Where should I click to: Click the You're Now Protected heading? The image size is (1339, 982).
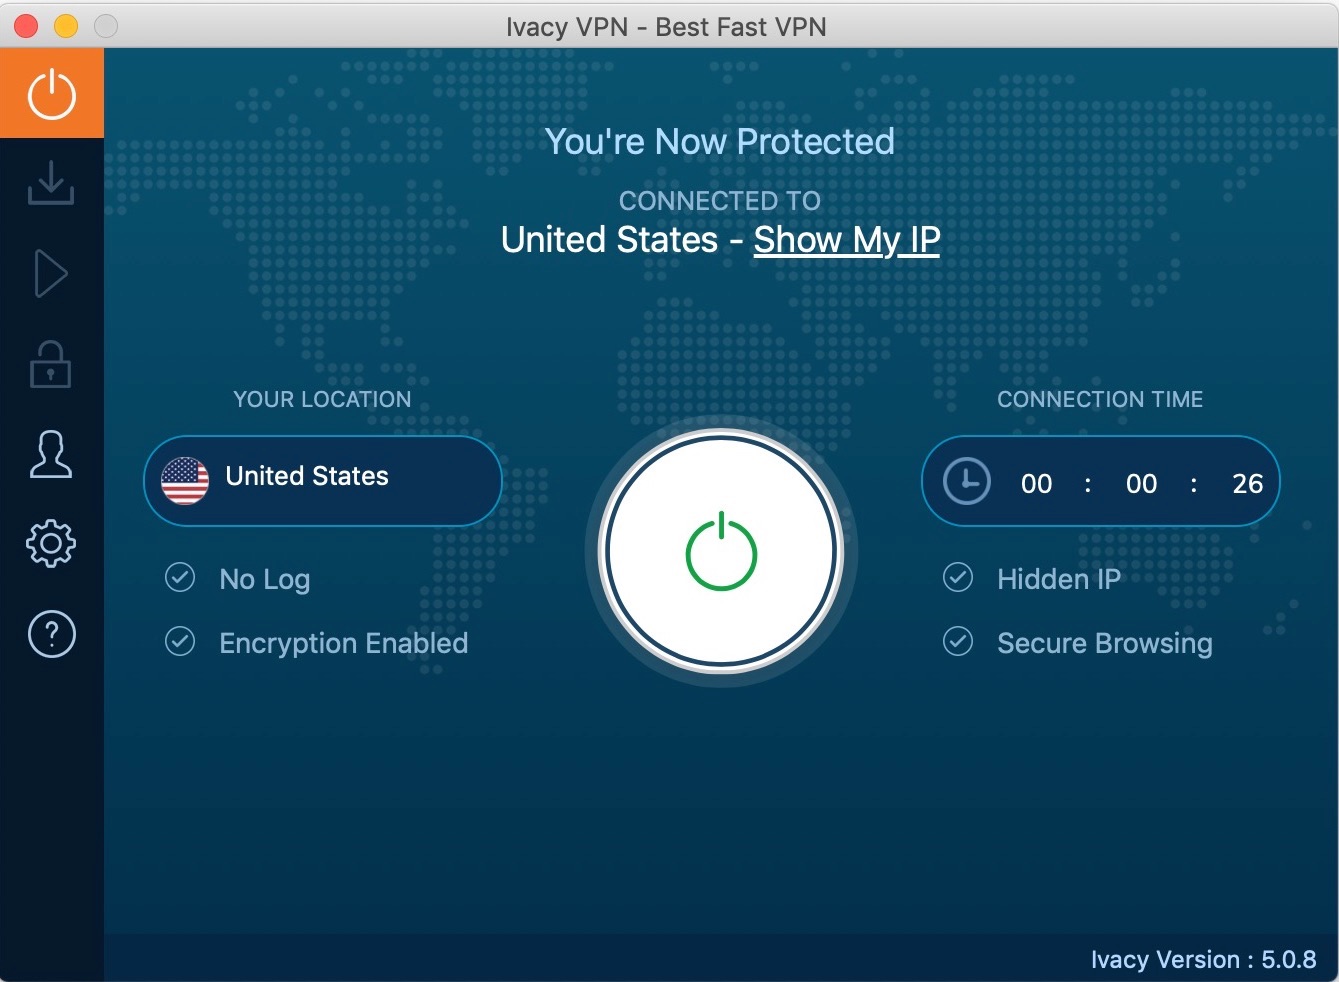tap(719, 142)
